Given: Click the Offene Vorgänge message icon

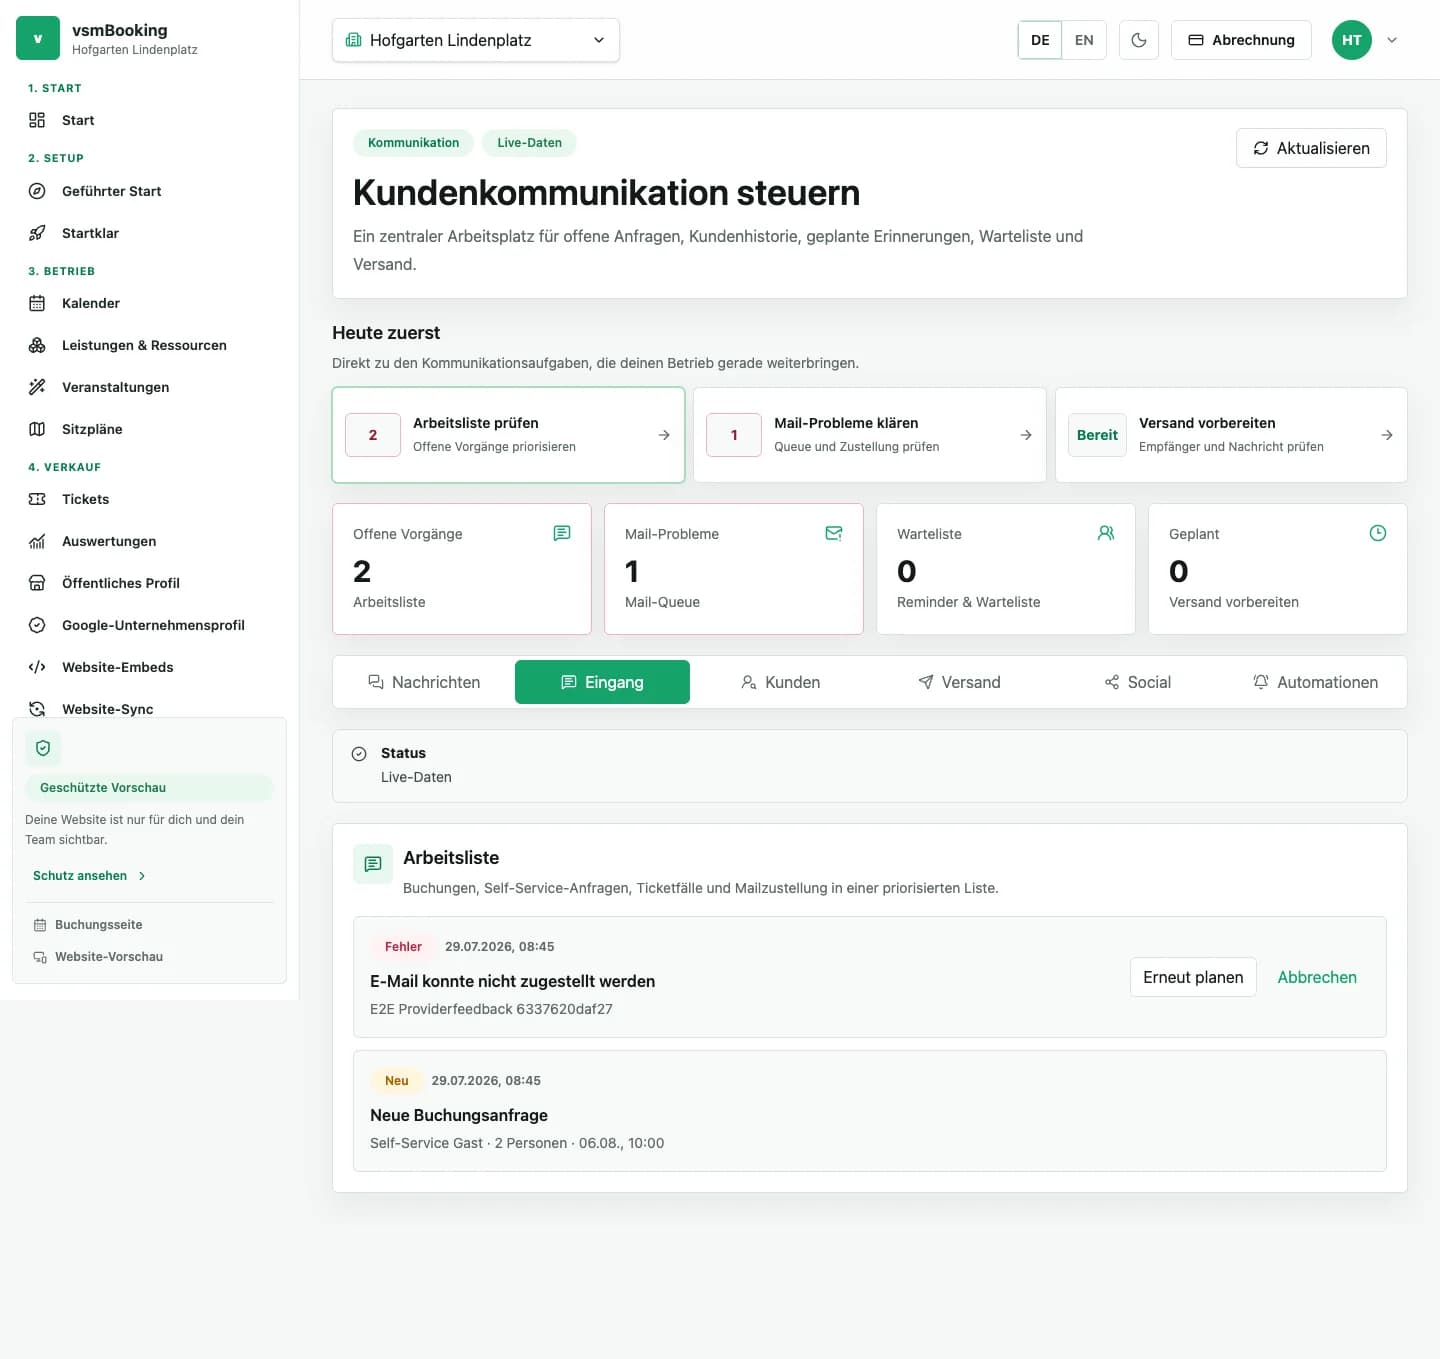Looking at the screenshot, I should pyautogui.click(x=562, y=533).
